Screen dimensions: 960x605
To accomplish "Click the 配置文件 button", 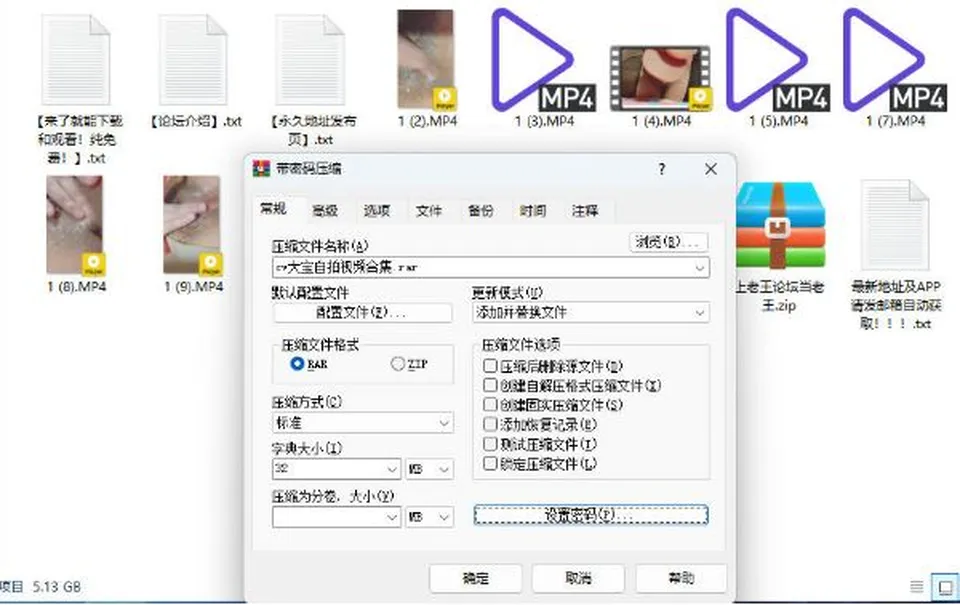I will coord(362,312).
